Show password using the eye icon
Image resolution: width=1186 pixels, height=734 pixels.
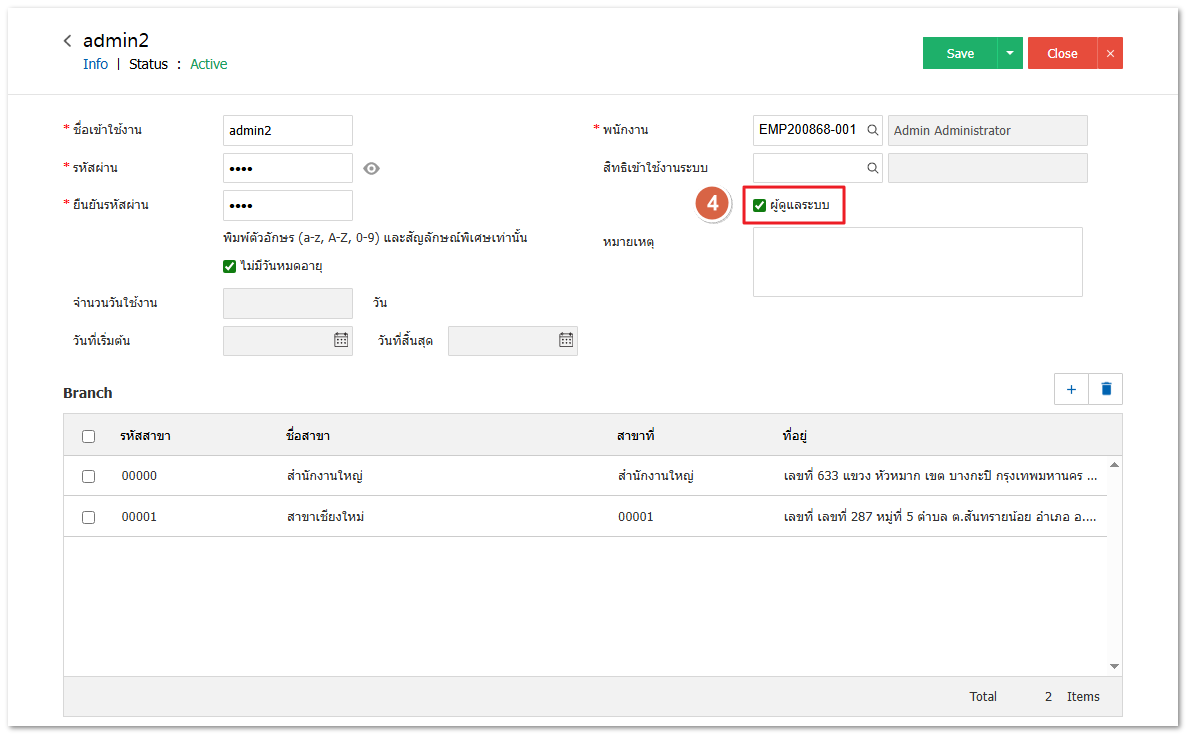pos(371,168)
